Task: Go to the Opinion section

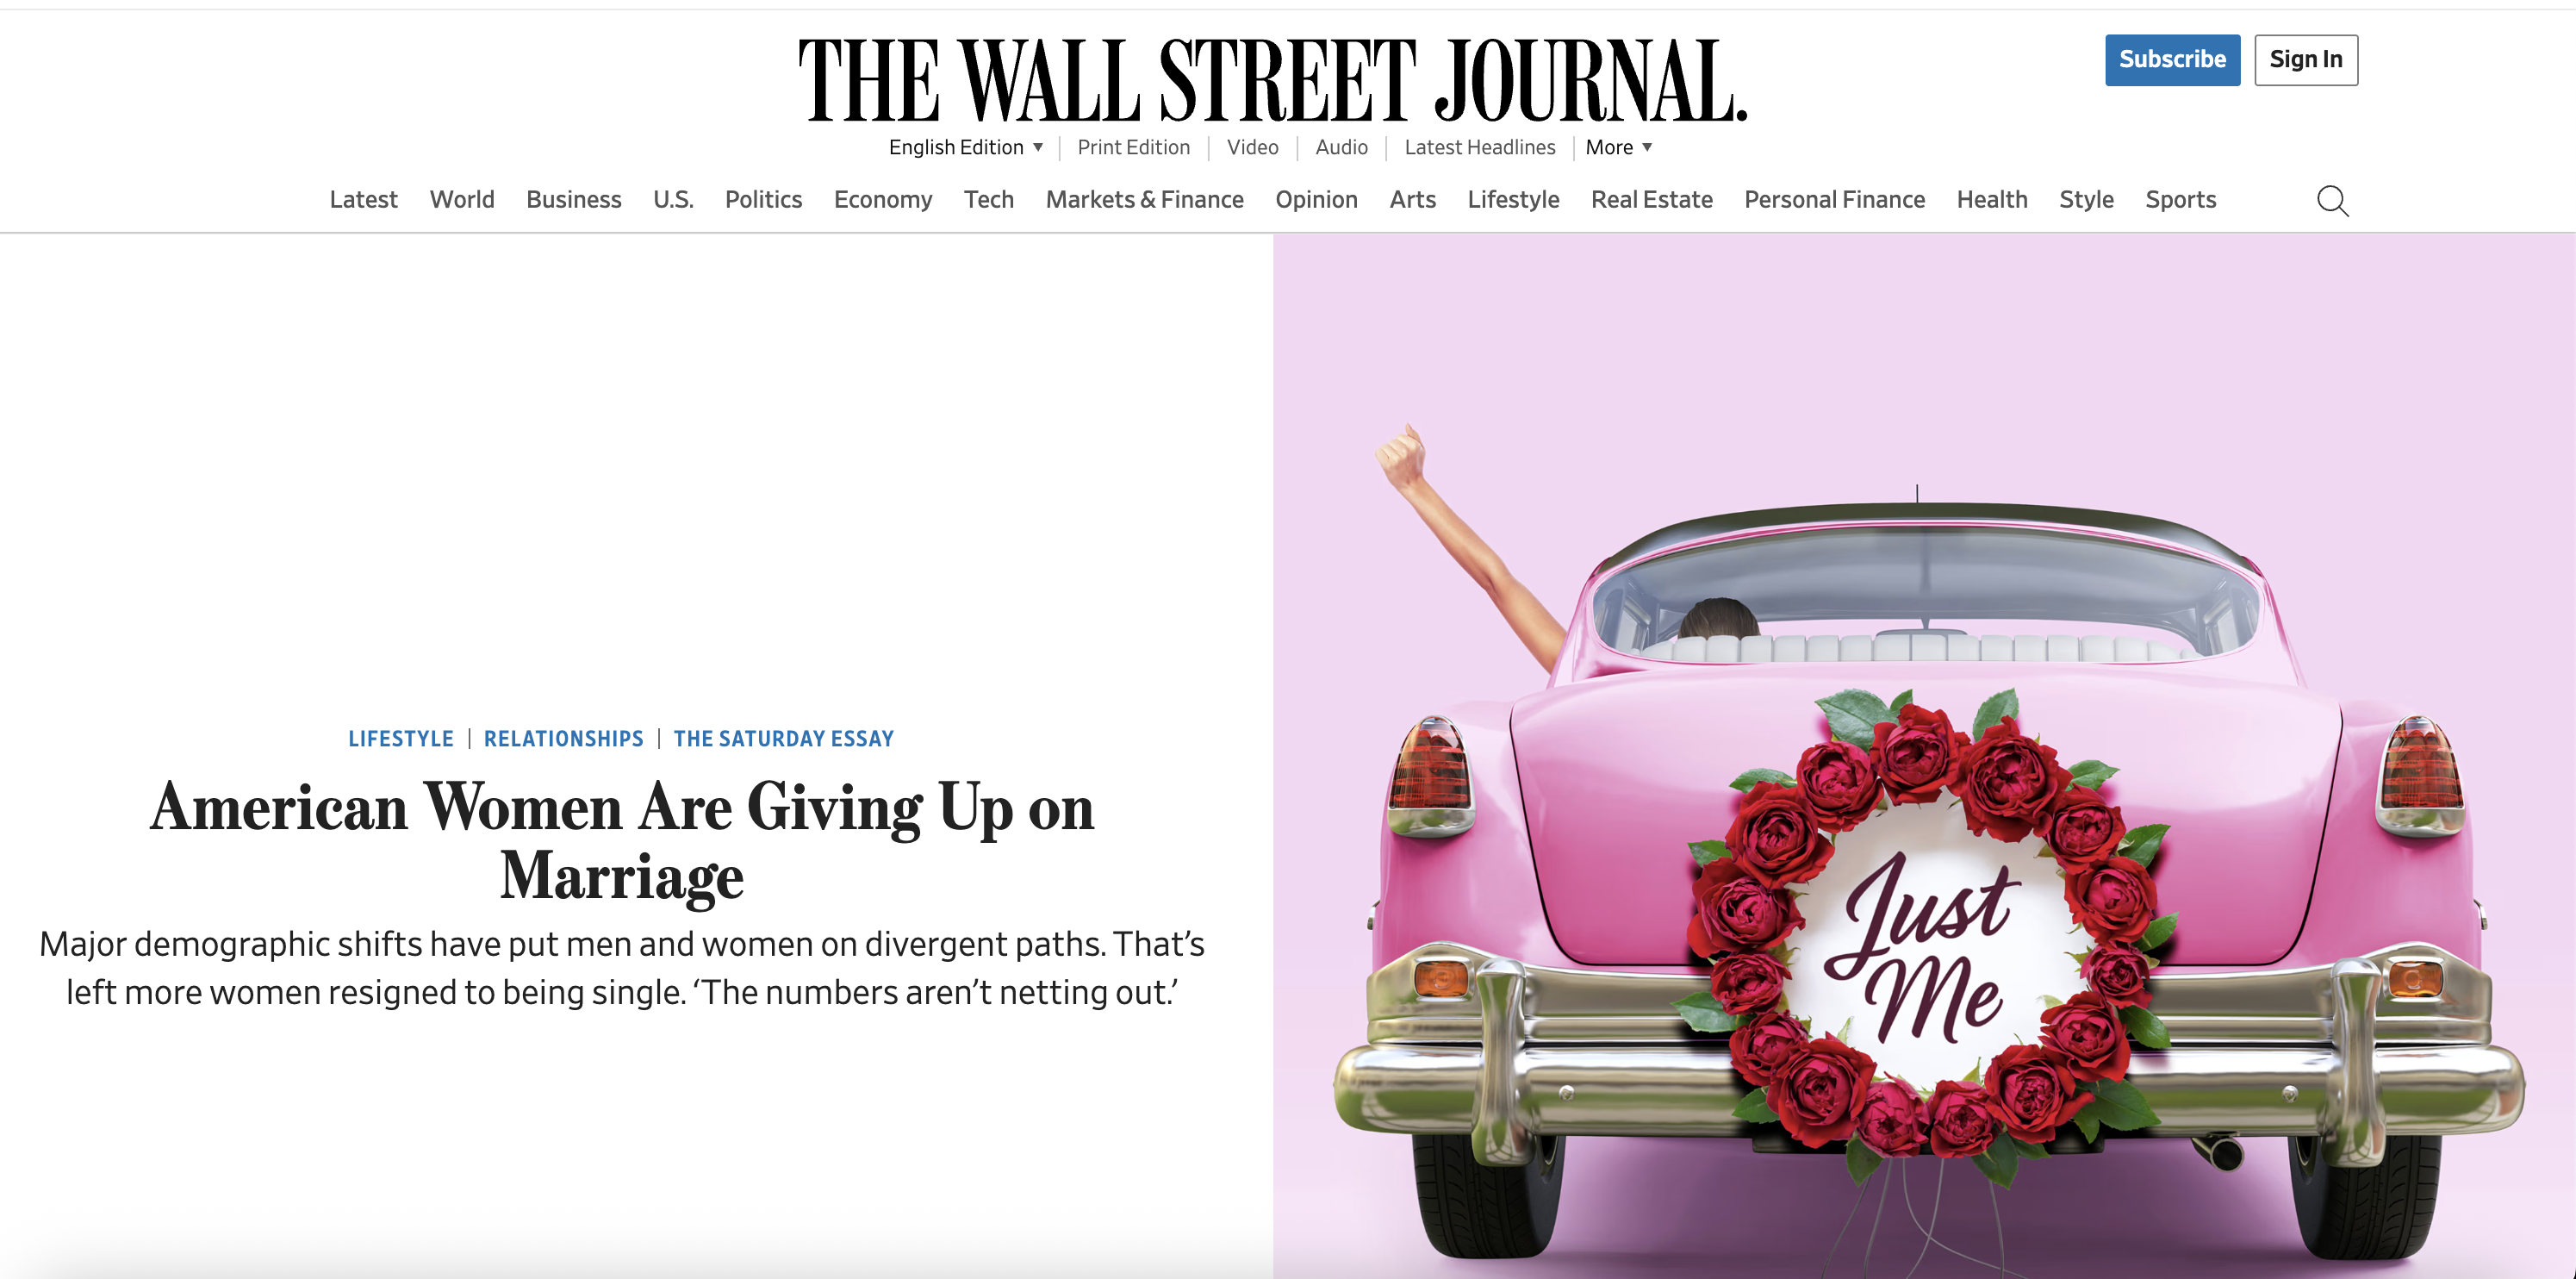Action: coord(1316,200)
